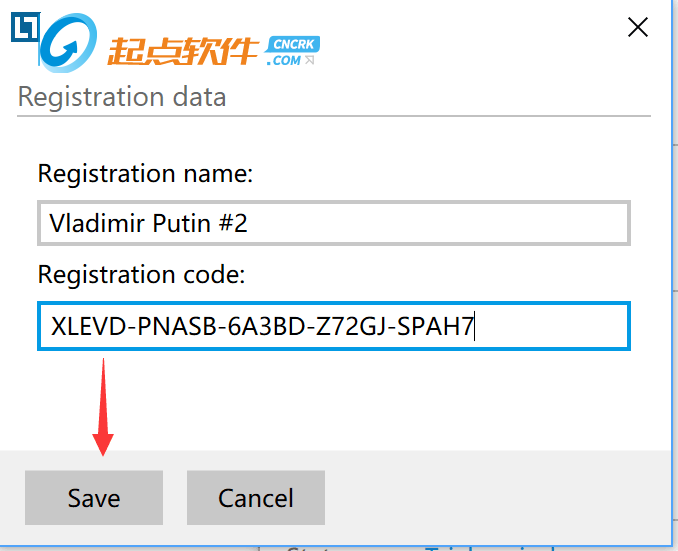The image size is (678, 551).
Task: Click the XLEVD-PNASB registration code text
Action: pos(262,327)
